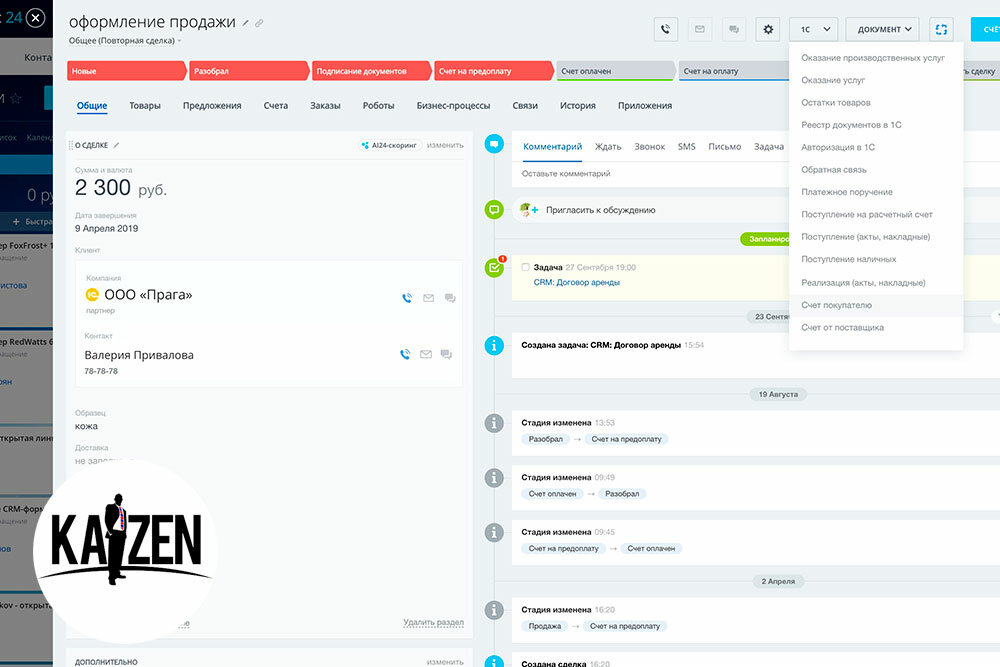Email company ООО «Прага» envelope icon

point(429,298)
